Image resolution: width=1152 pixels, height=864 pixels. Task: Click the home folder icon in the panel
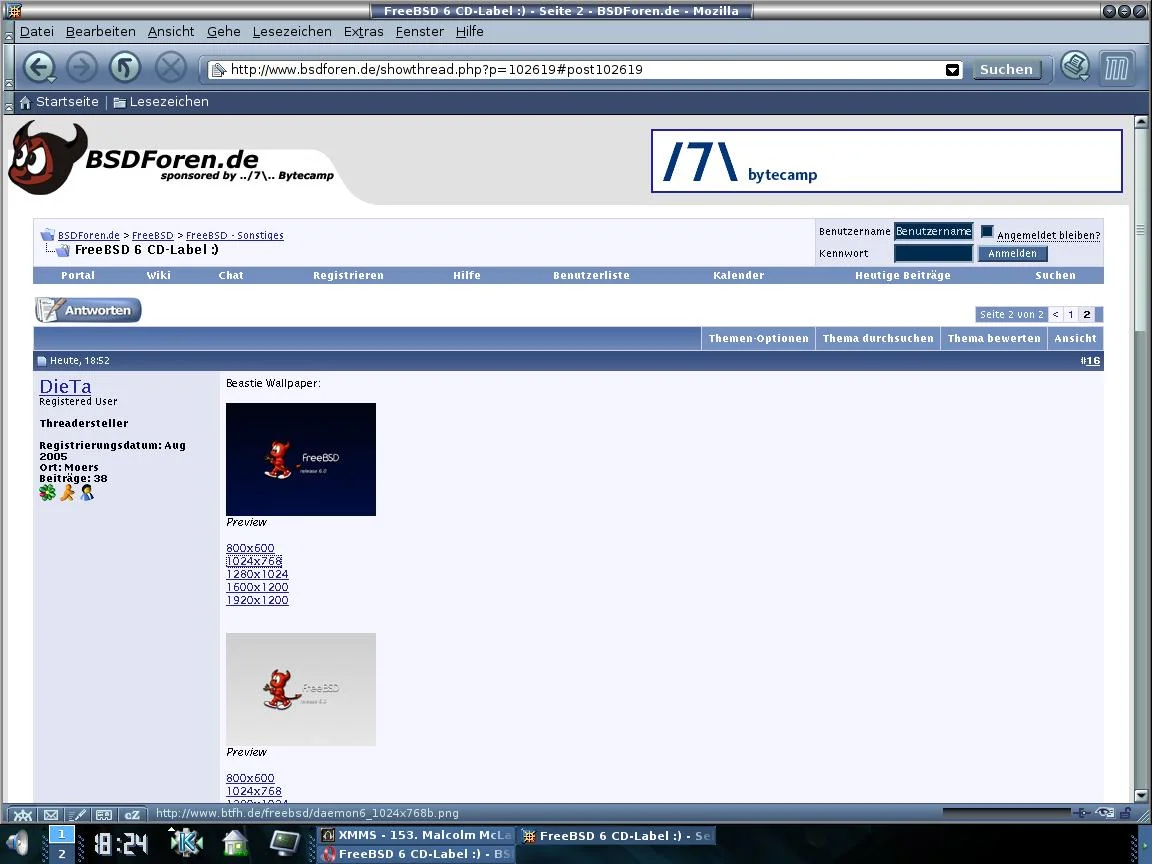[236, 843]
